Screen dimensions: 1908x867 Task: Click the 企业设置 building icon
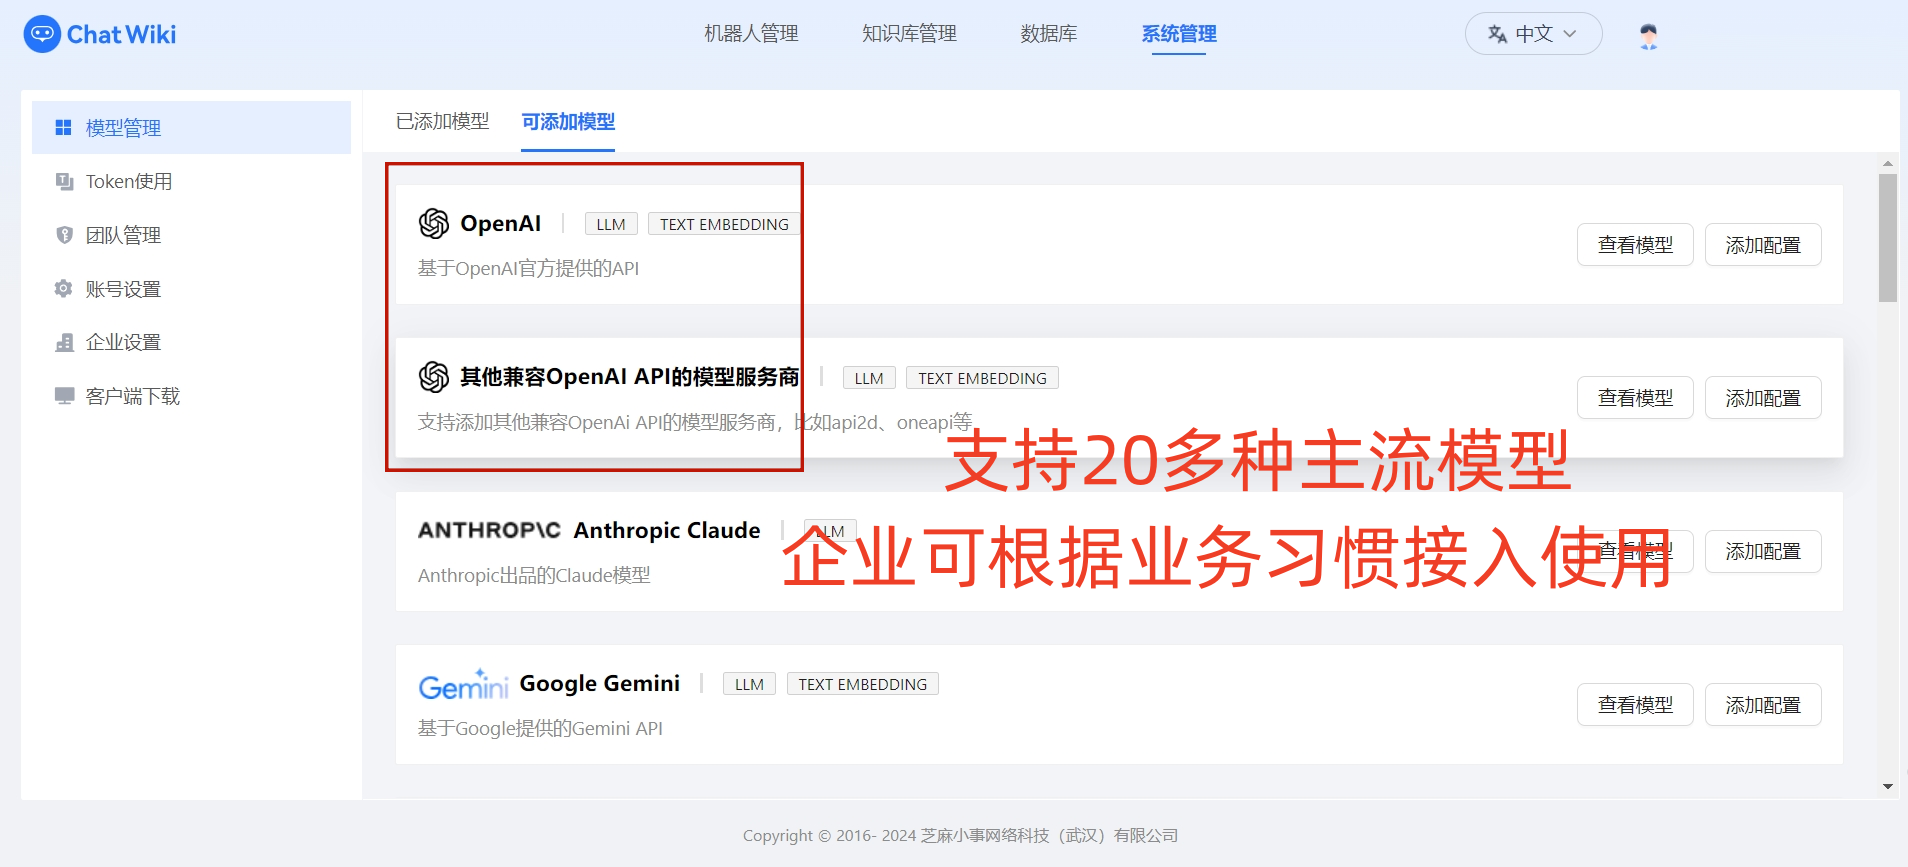(x=64, y=342)
